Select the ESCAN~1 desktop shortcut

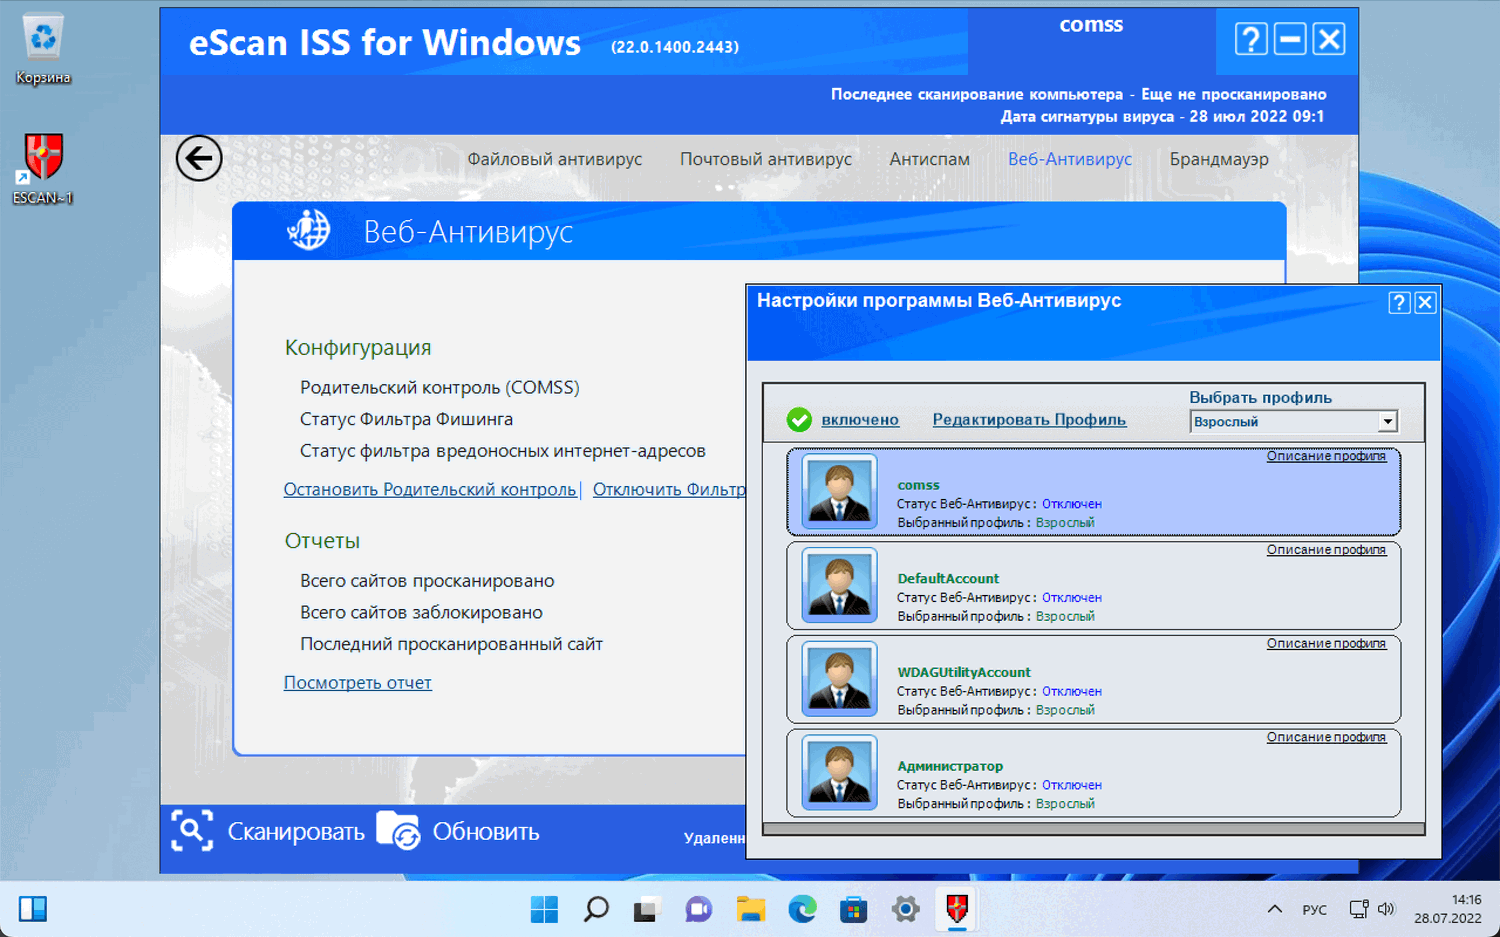click(43, 169)
